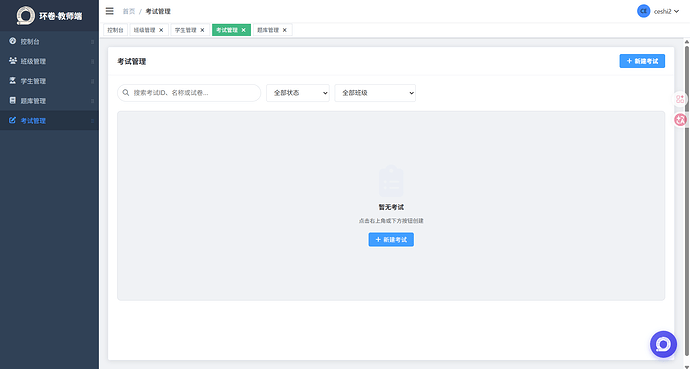Viewport: 690px width, 369px height.
Task: Switch to the 控制台 page tab
Action: click(115, 30)
